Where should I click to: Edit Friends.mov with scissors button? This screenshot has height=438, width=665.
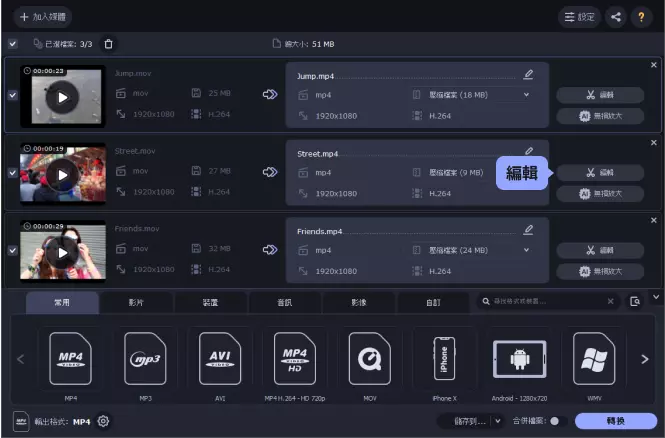[x=600, y=250]
